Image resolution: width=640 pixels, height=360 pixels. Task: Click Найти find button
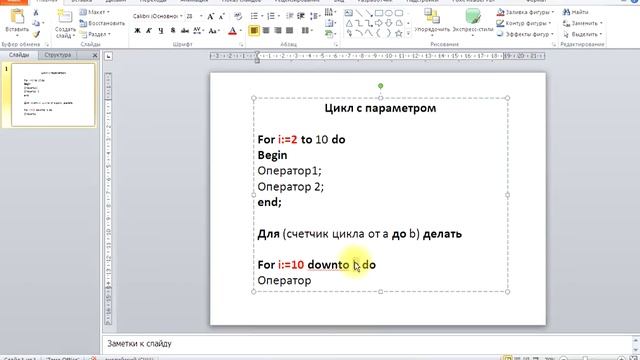[576, 12]
